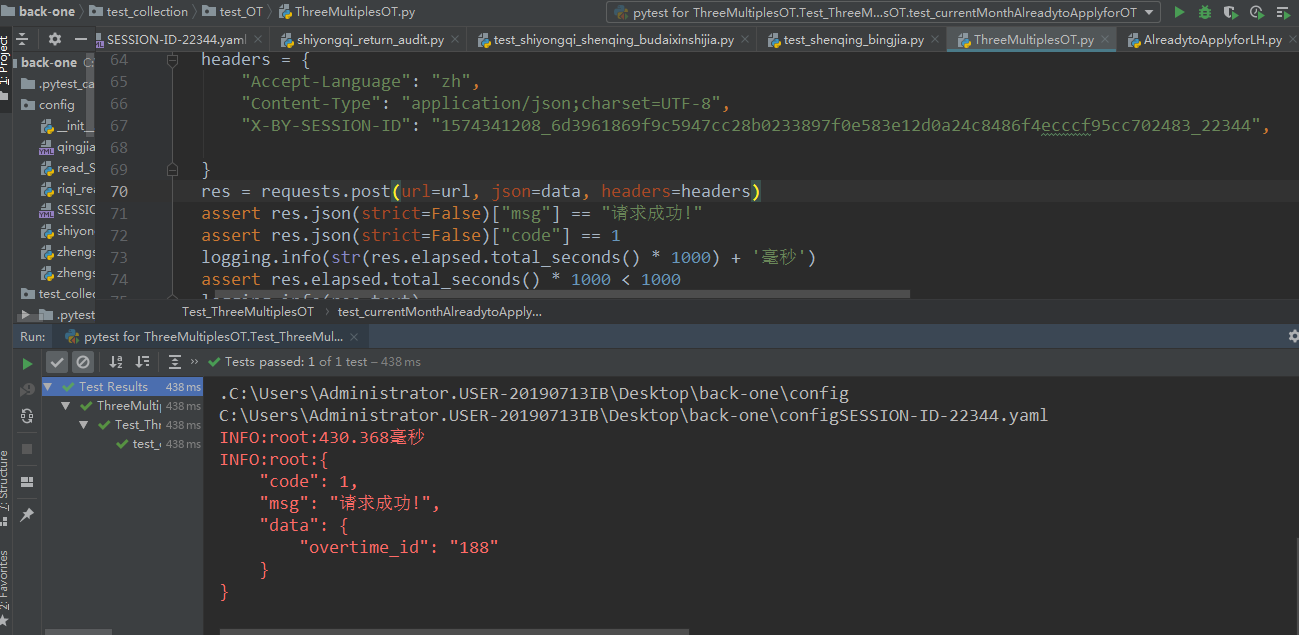Click test_currentMonthAlreadytoApply editor breadcrumb
The width and height of the screenshot is (1299, 635).
pyautogui.click(x=440, y=312)
